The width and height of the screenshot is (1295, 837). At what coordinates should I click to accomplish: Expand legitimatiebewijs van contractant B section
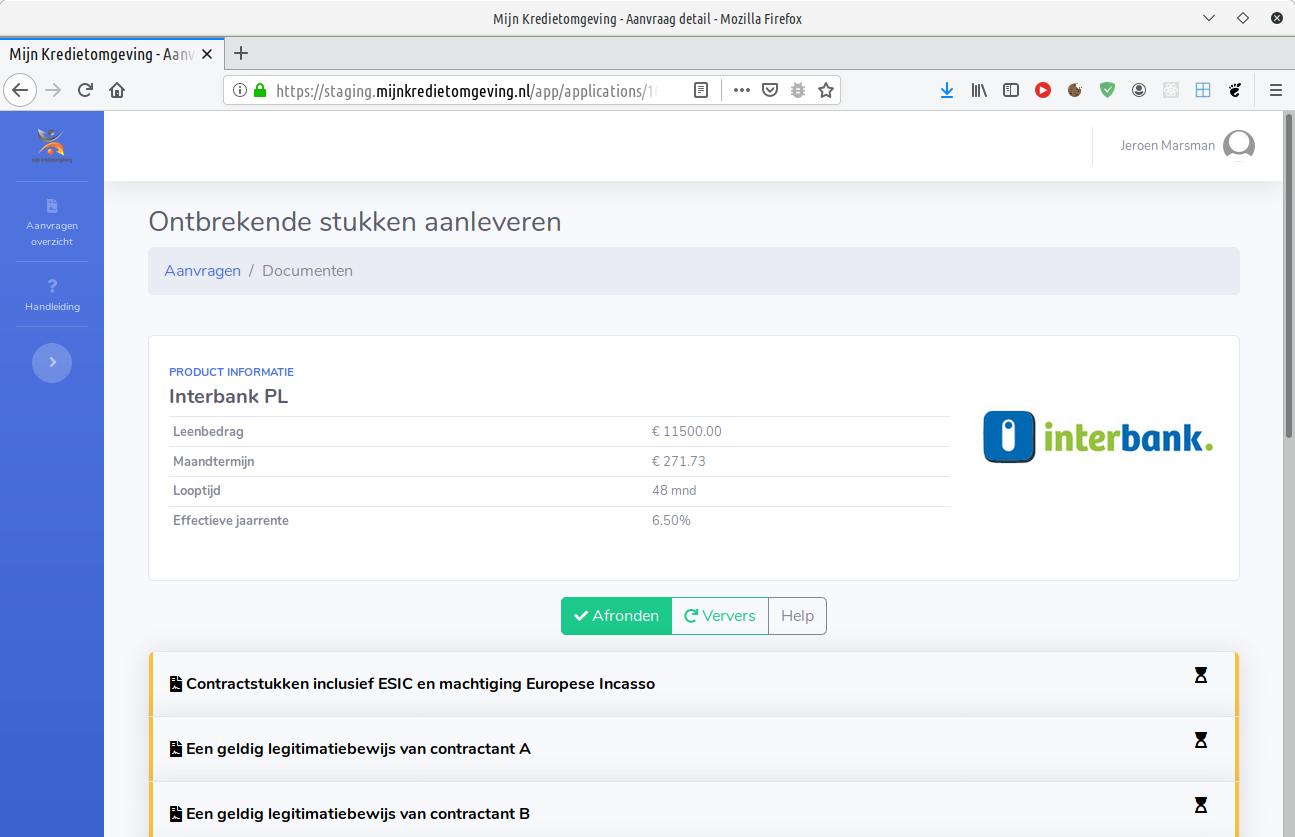click(x=357, y=814)
